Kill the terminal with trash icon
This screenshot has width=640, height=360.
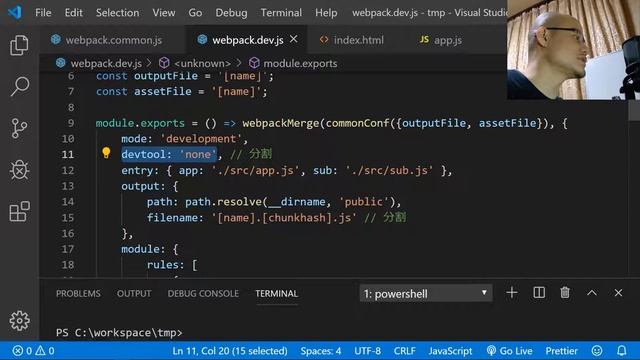coord(565,293)
